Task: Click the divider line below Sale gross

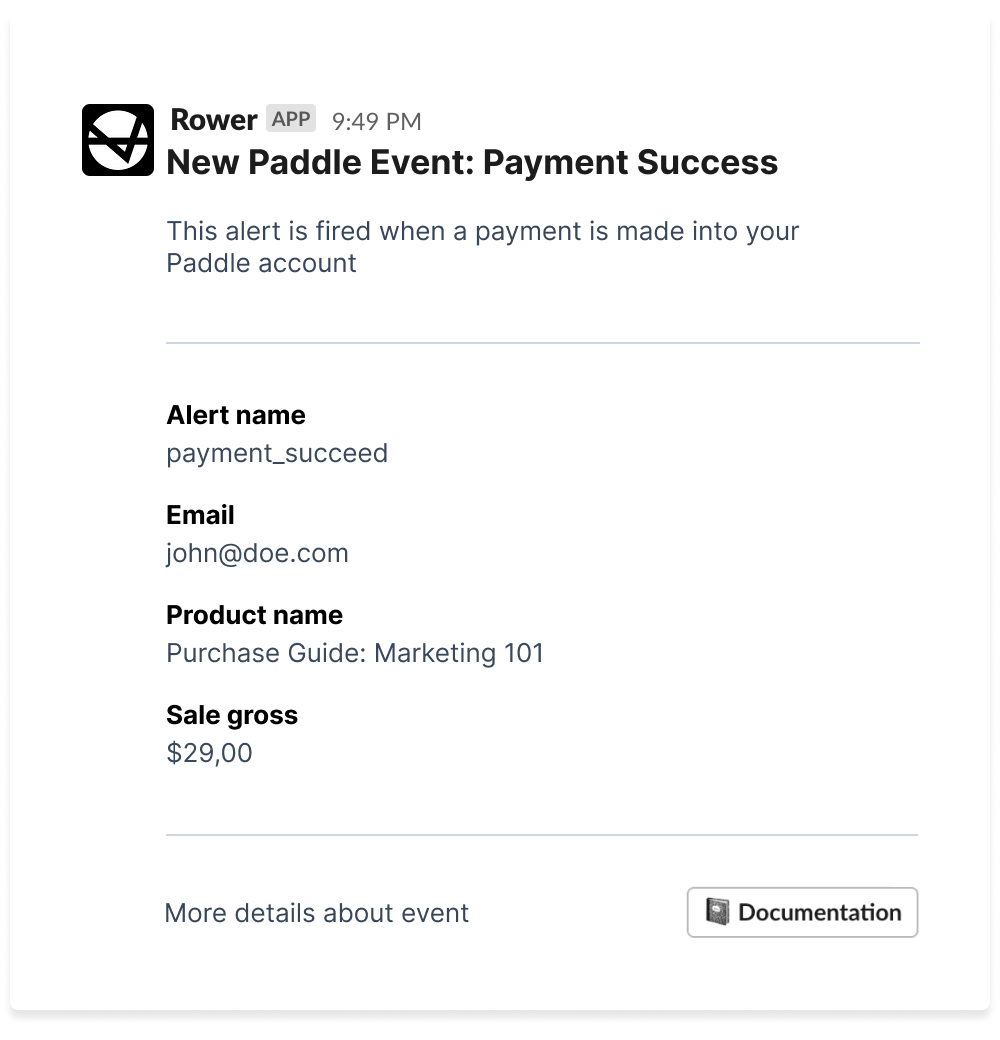Action: pos(542,835)
